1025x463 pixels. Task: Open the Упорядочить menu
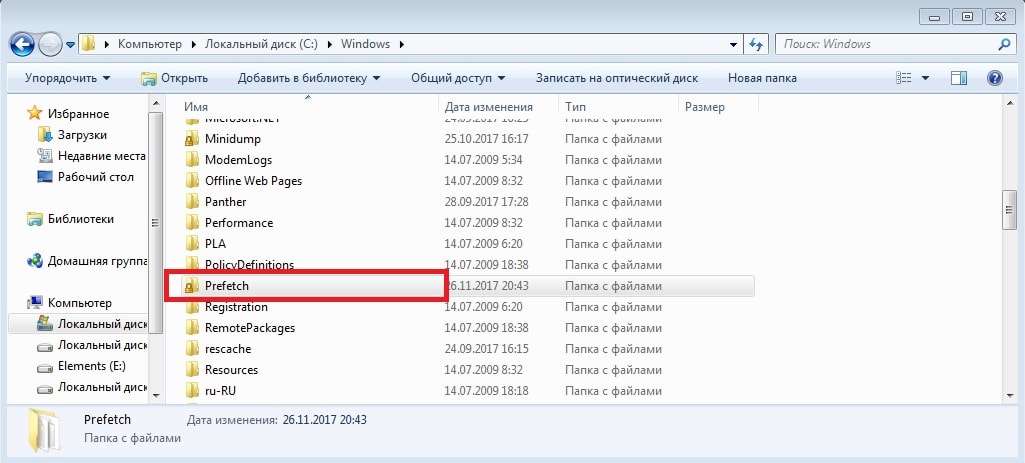click(67, 78)
